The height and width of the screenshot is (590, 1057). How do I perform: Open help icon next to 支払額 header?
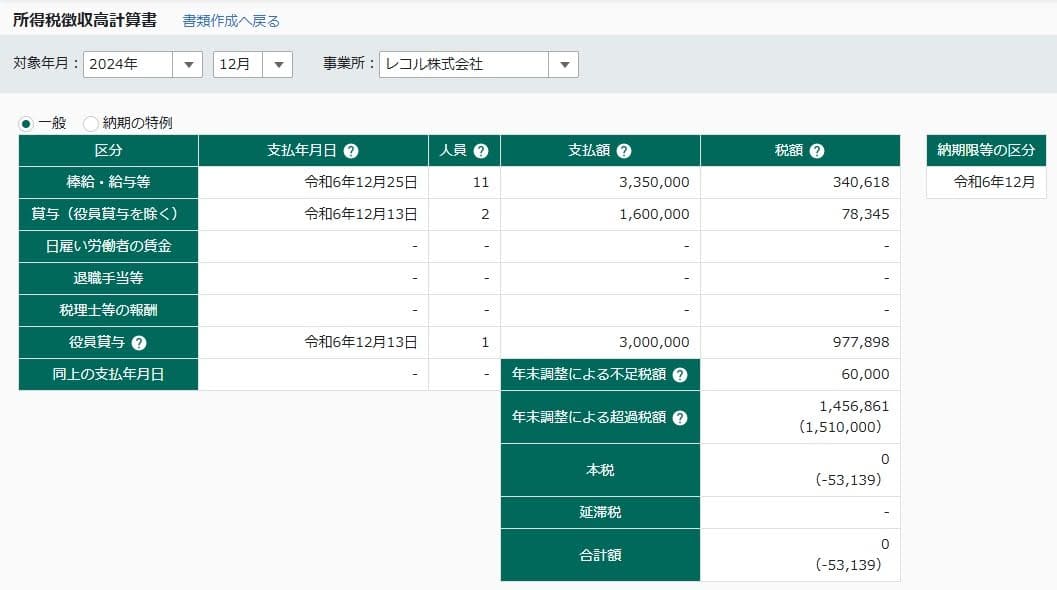pyautogui.click(x=624, y=151)
